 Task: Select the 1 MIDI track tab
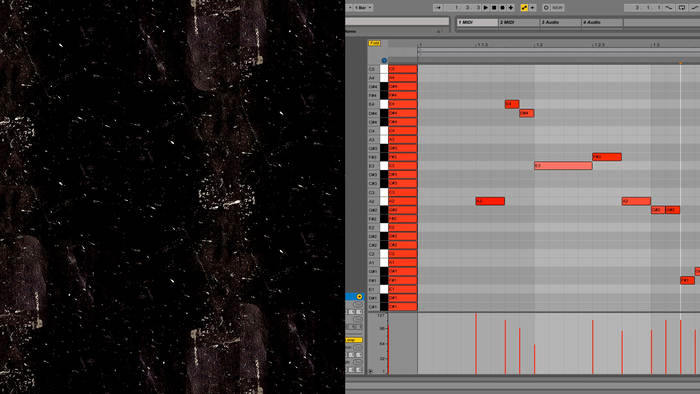[x=477, y=22]
